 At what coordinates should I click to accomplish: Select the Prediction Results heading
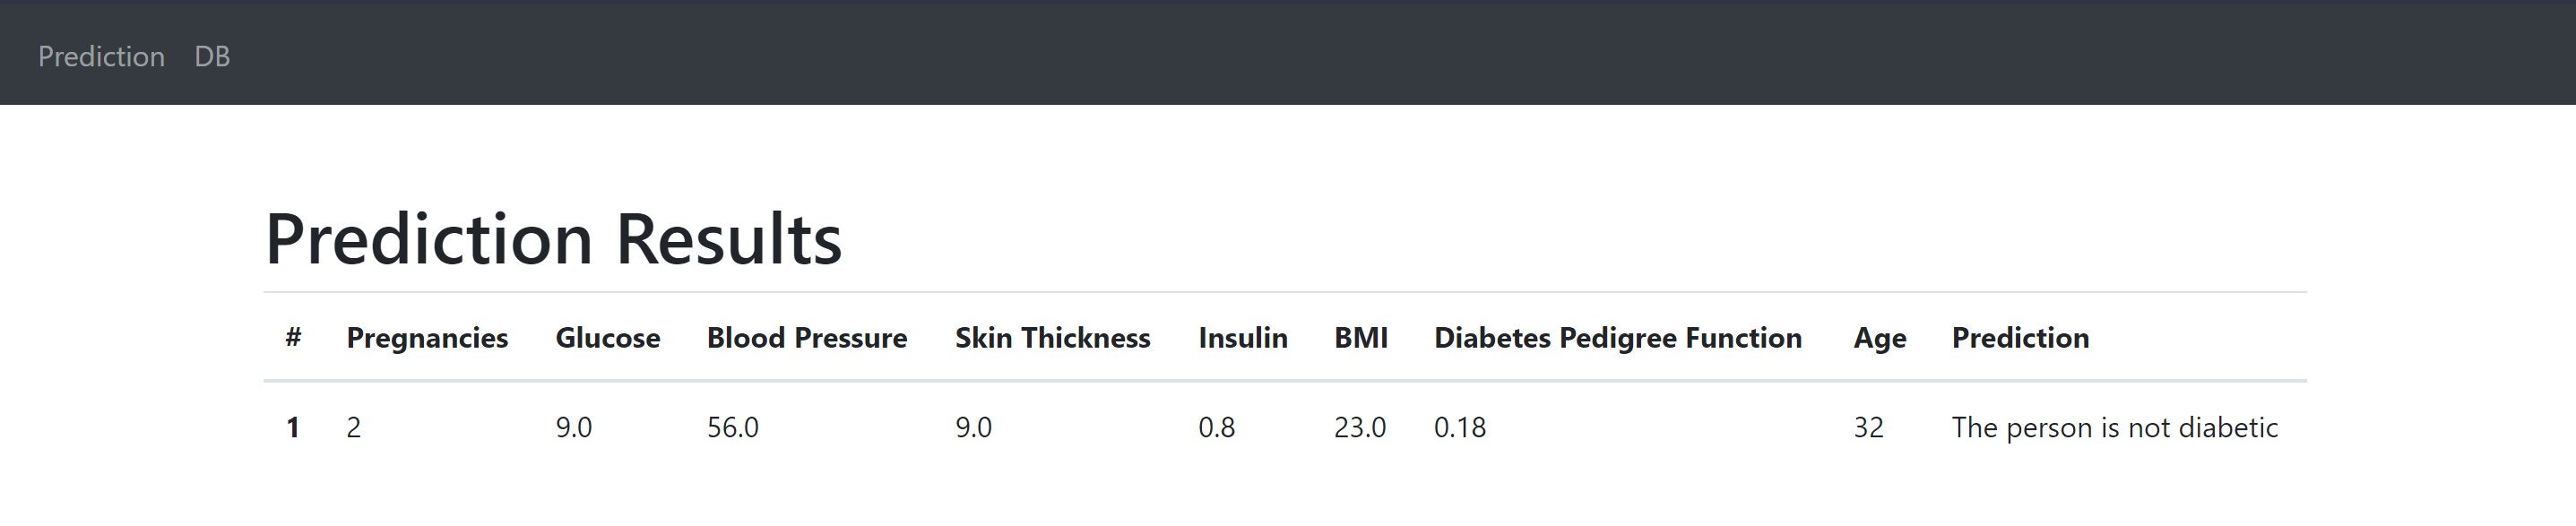click(553, 238)
